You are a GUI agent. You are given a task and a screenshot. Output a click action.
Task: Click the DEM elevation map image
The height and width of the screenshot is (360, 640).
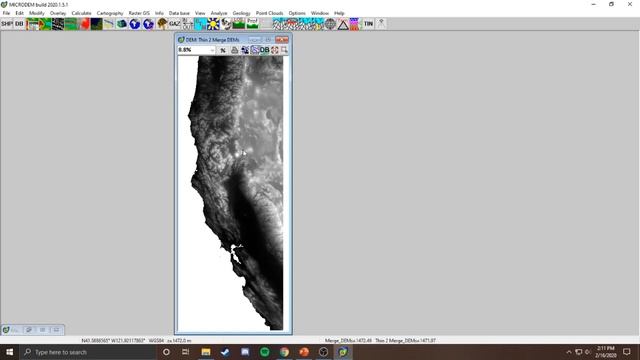pos(233,193)
